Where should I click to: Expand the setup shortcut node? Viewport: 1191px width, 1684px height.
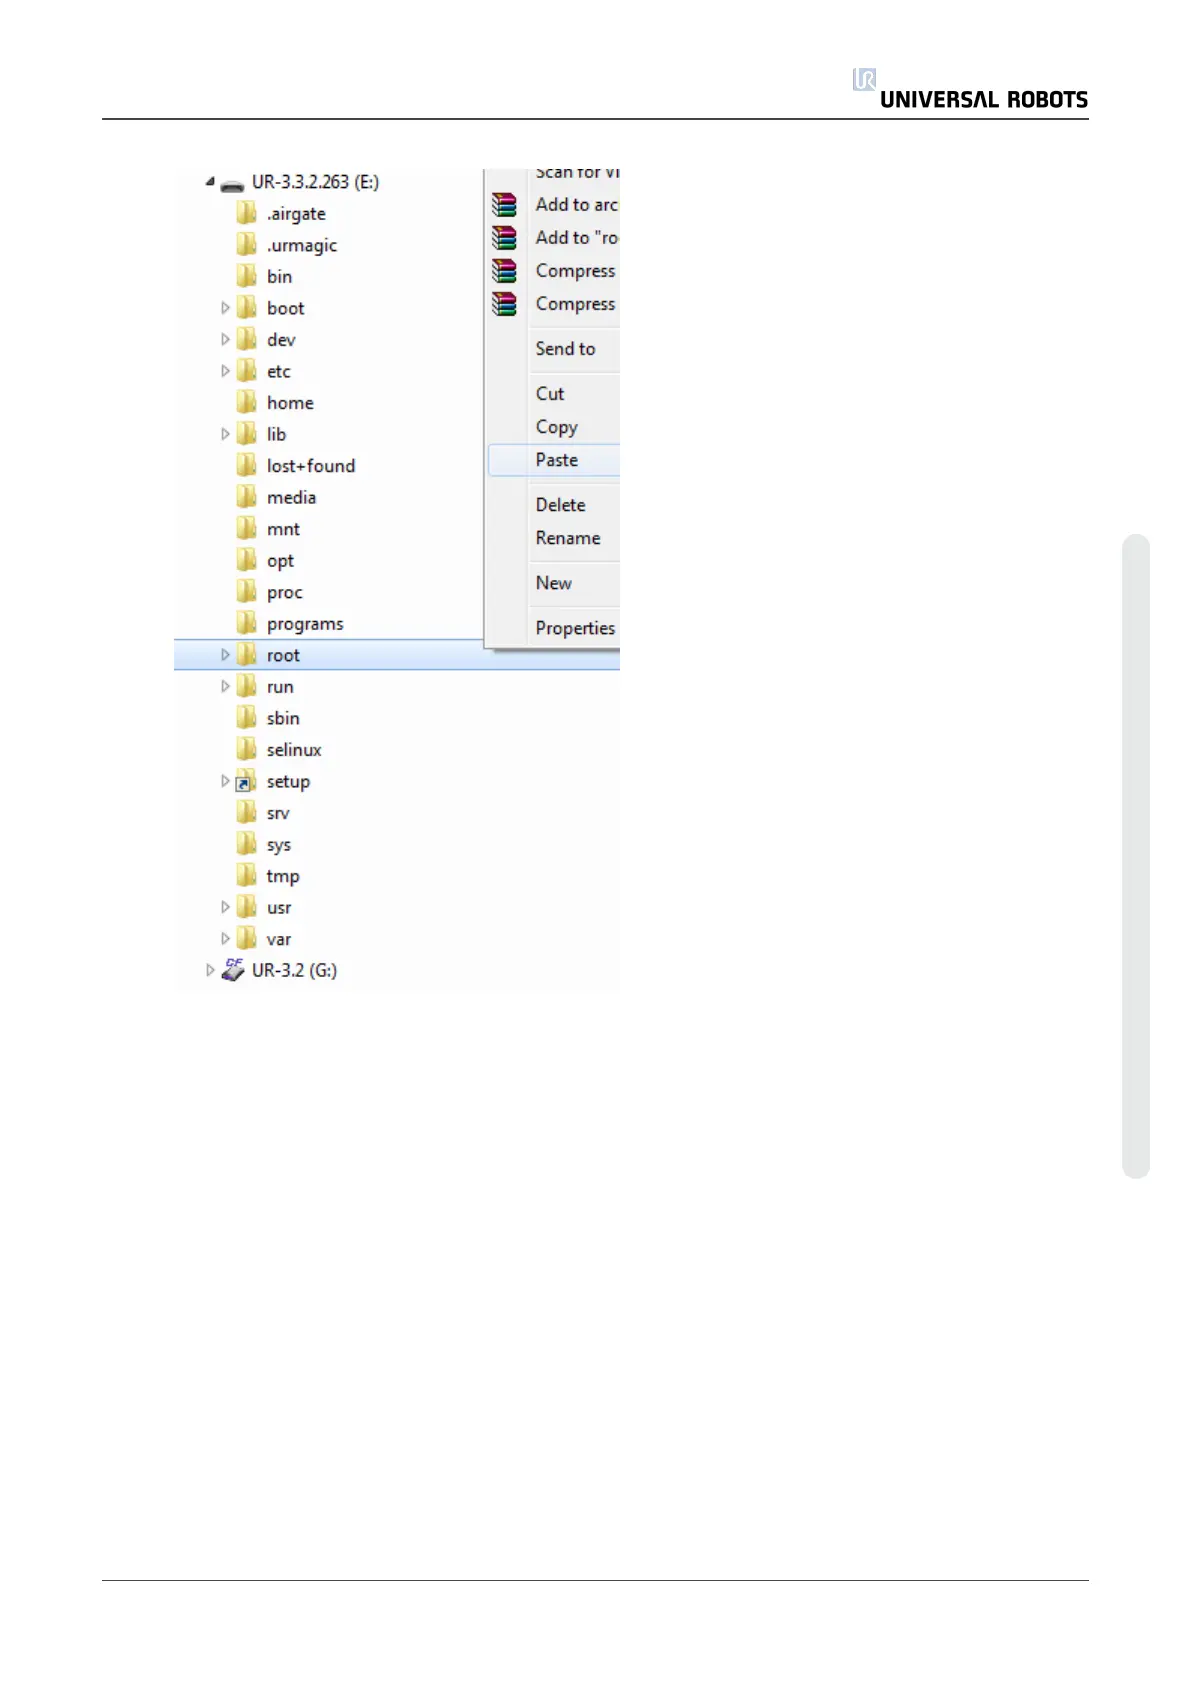[x=225, y=781]
